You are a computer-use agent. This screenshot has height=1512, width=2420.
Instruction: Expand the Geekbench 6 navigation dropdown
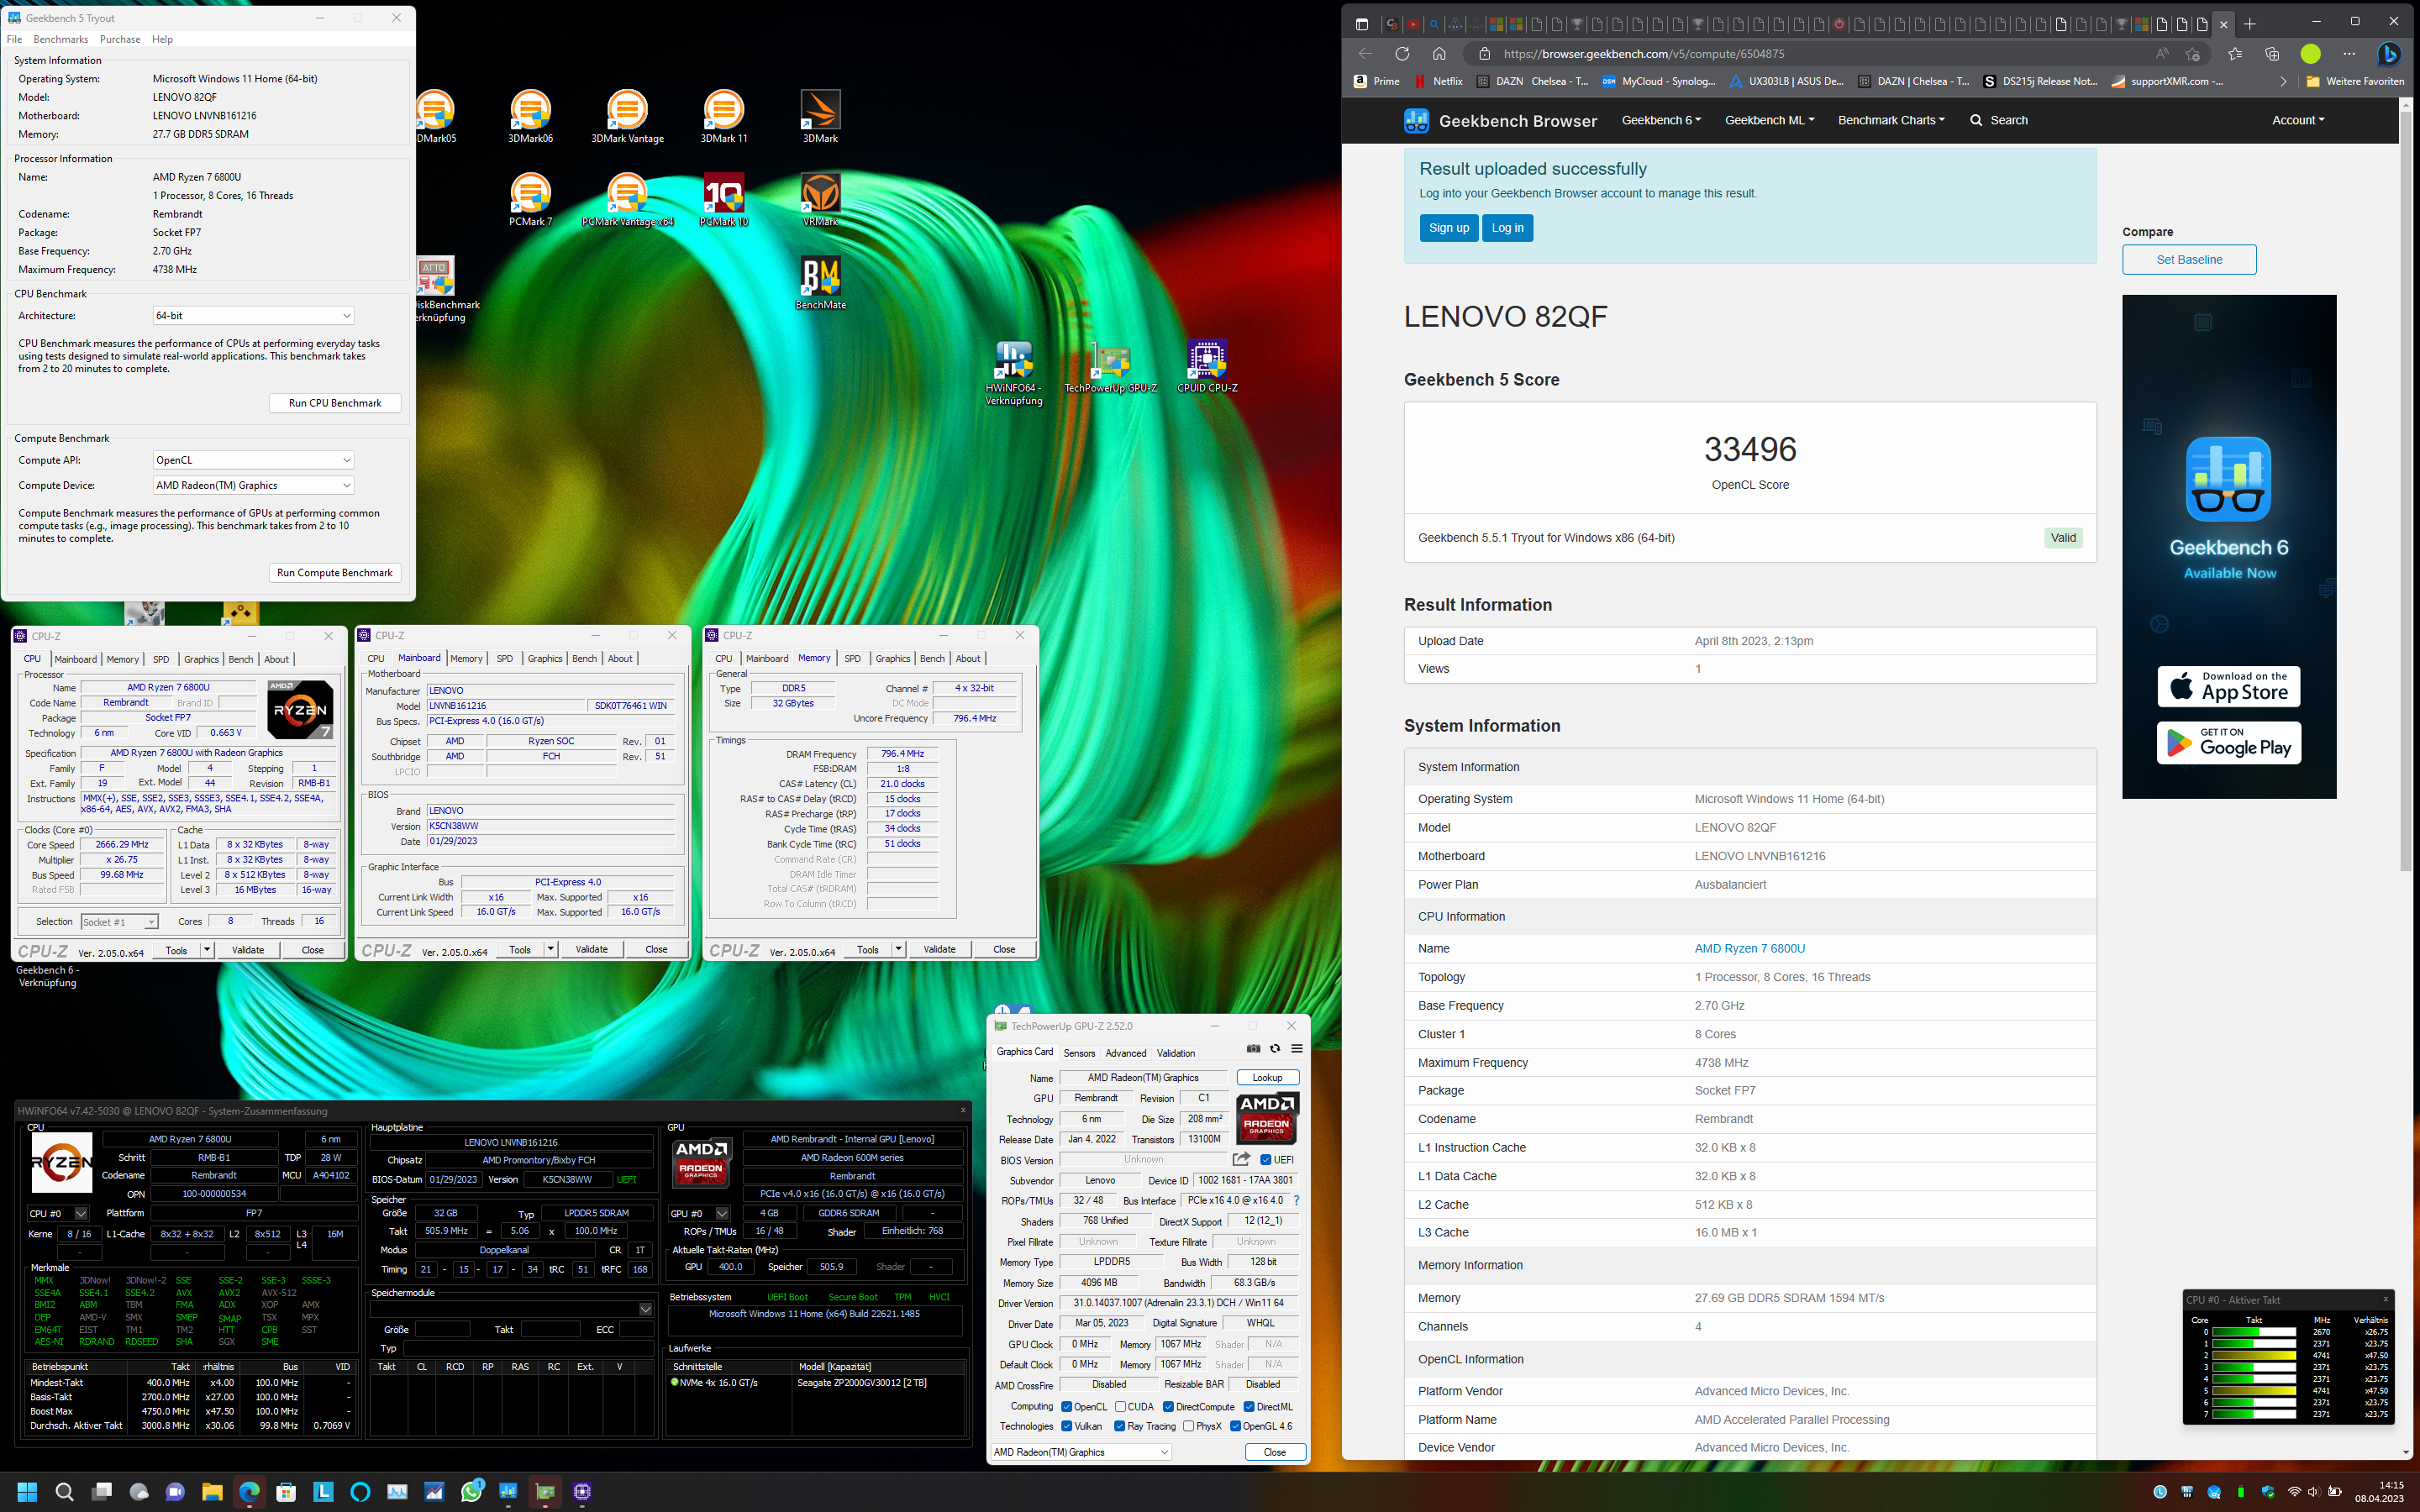coord(1661,120)
